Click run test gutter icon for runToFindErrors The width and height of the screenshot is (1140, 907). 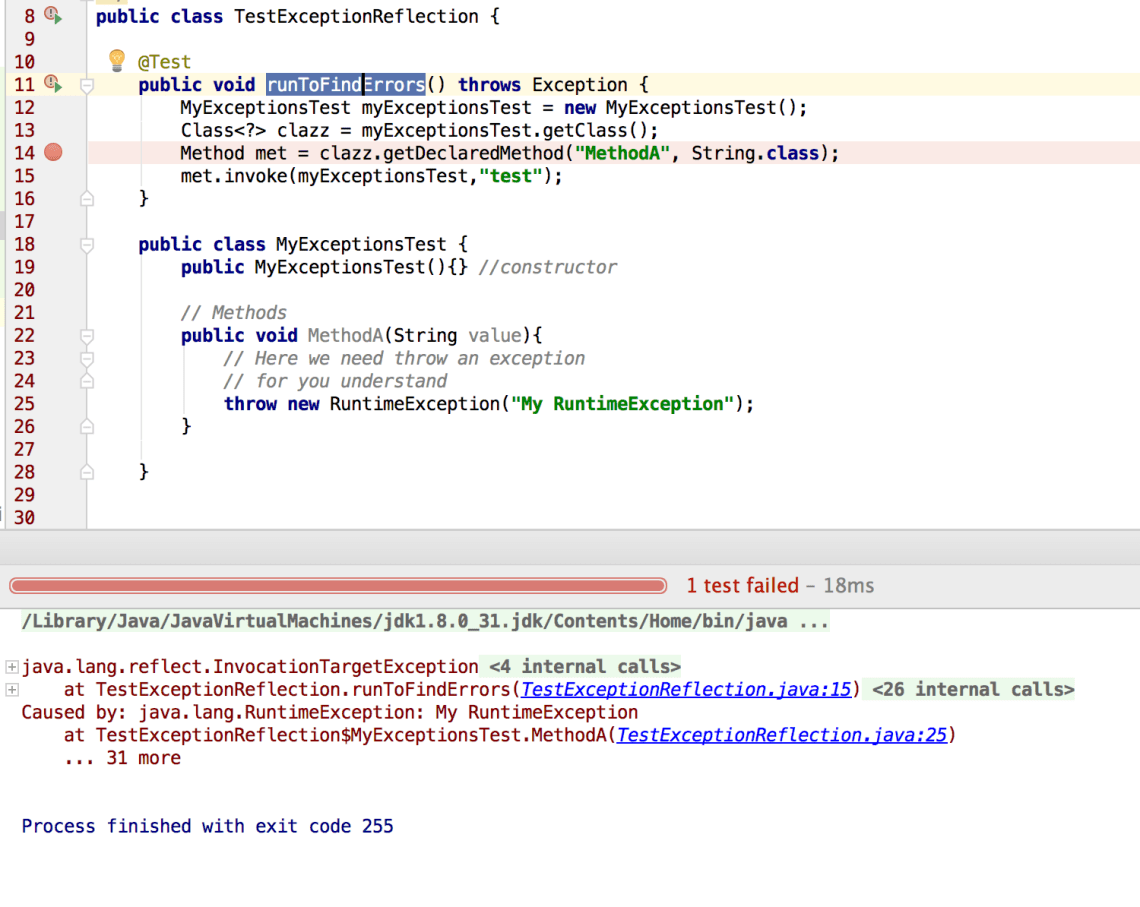53,85
